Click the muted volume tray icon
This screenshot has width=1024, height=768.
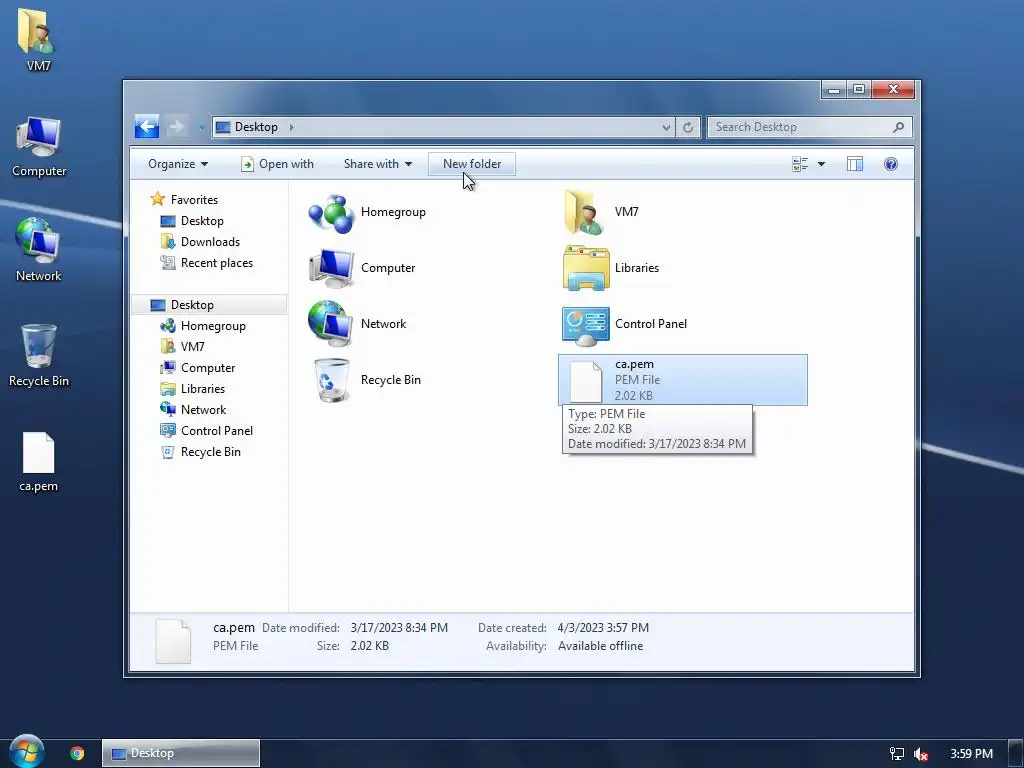pos(921,754)
